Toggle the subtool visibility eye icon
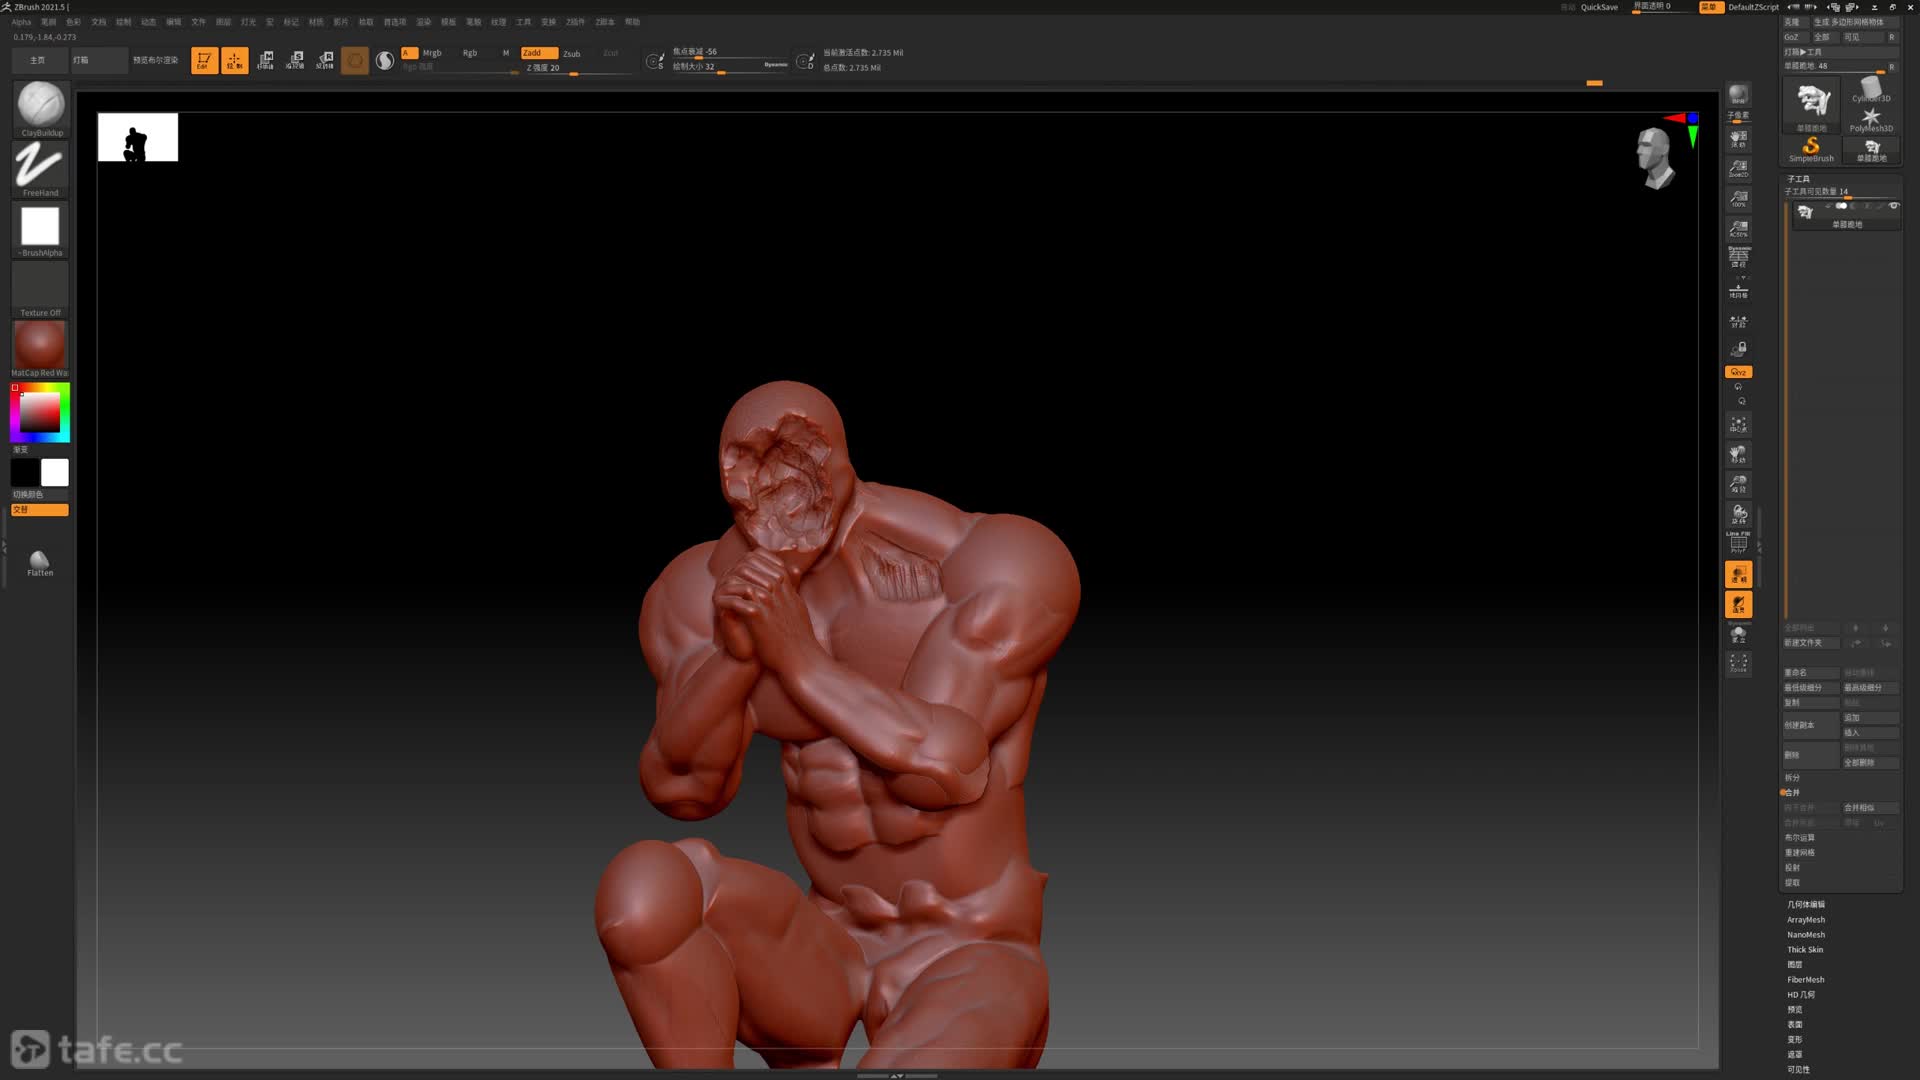 1894,206
